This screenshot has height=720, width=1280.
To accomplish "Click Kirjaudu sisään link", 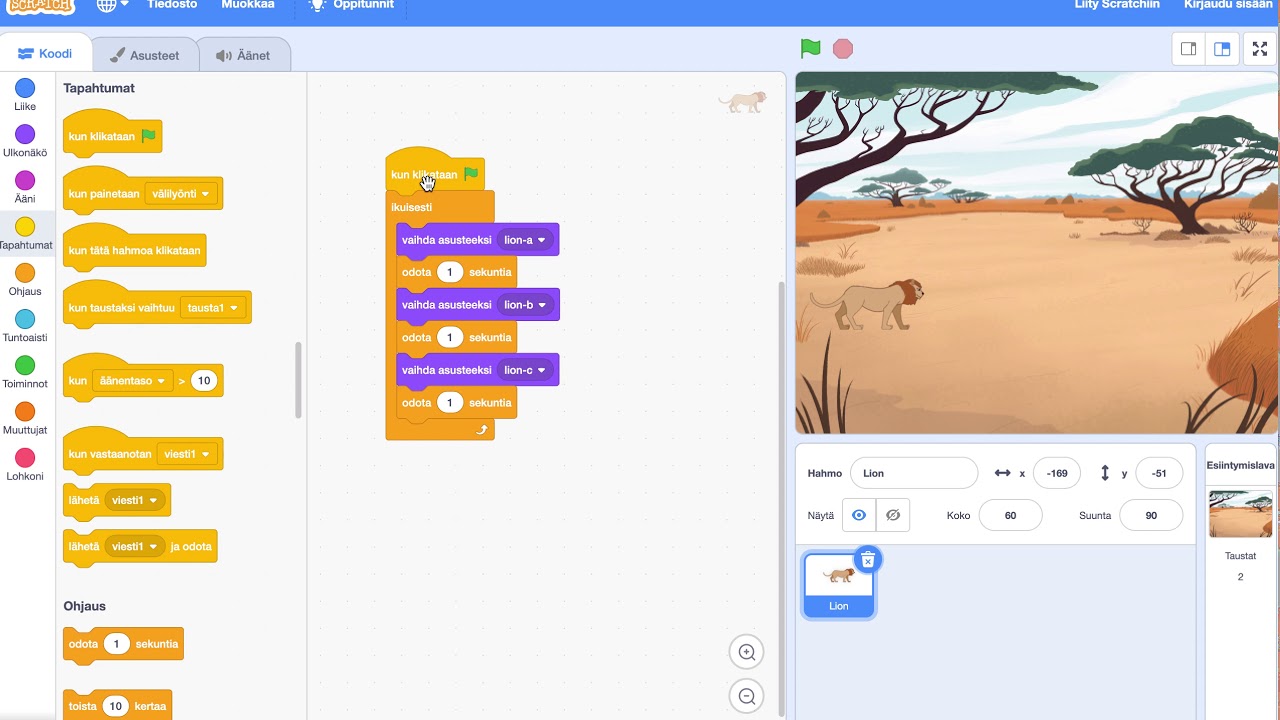I will click(1228, 5).
